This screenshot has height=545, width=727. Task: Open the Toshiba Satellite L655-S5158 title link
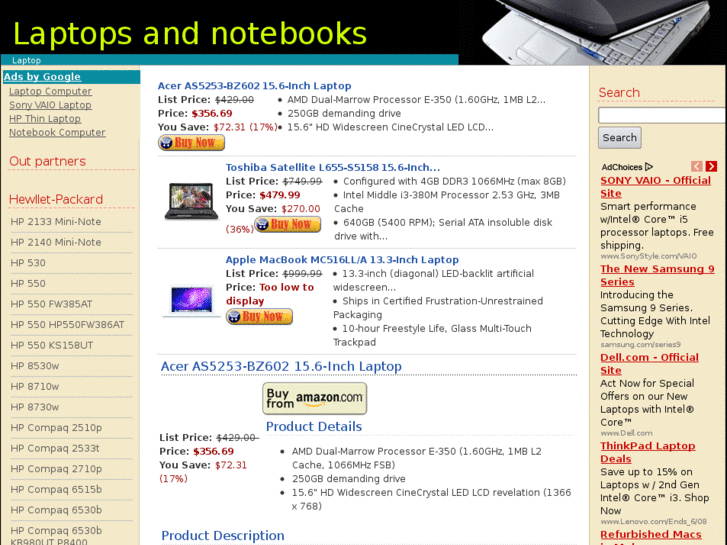coord(332,167)
